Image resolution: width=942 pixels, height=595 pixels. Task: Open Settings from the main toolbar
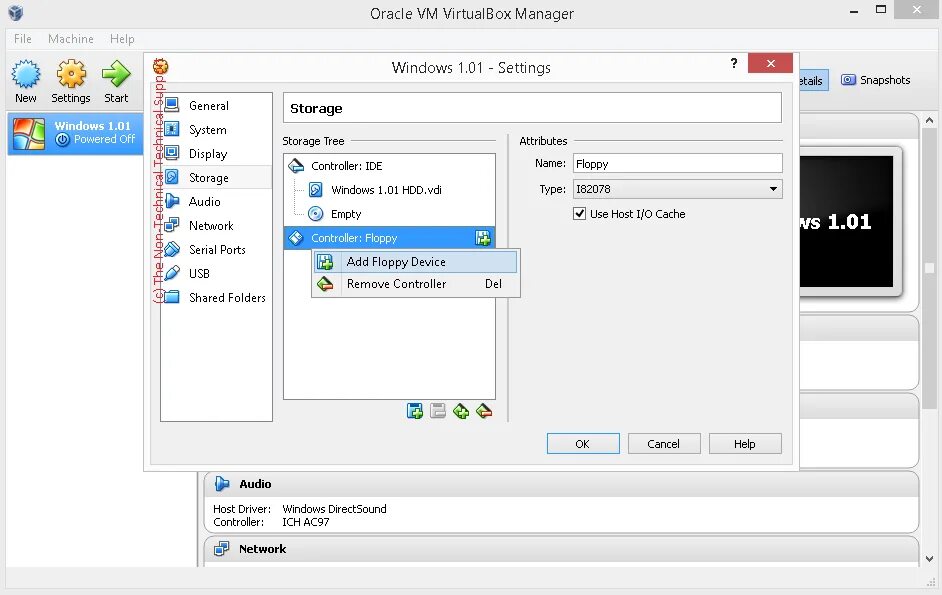[x=71, y=81]
